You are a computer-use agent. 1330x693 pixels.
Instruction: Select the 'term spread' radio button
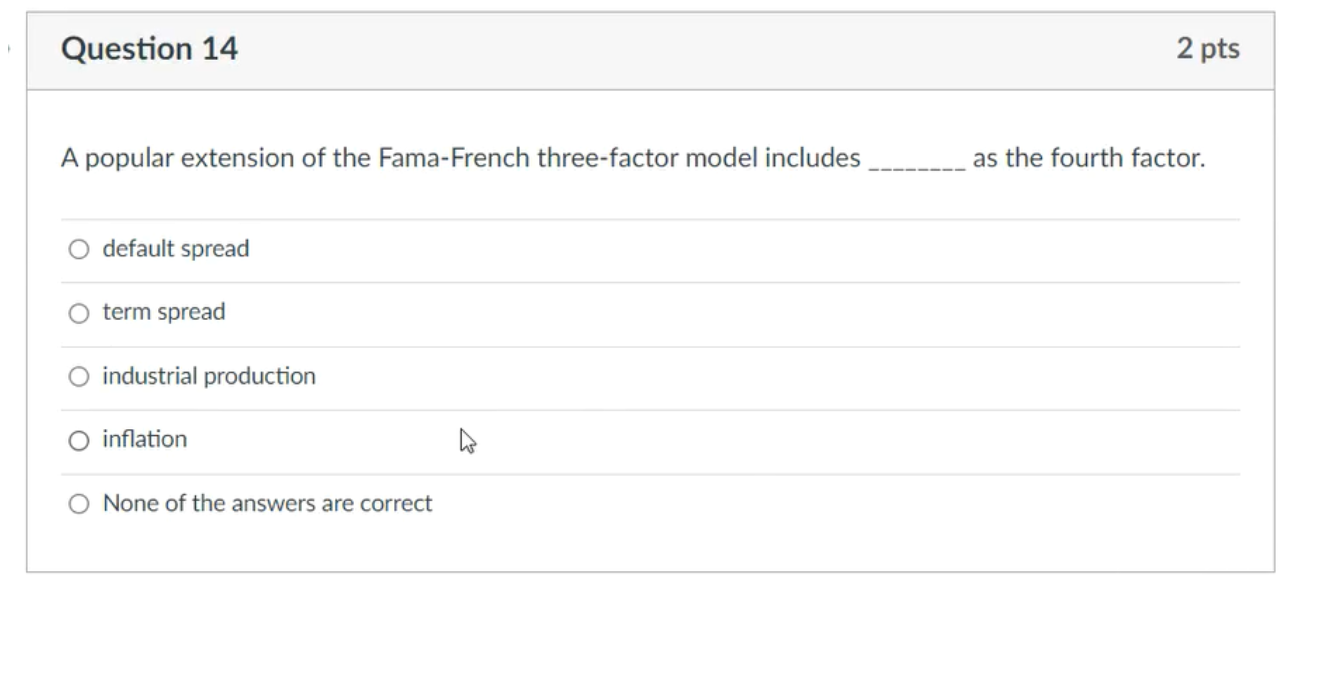pos(79,312)
